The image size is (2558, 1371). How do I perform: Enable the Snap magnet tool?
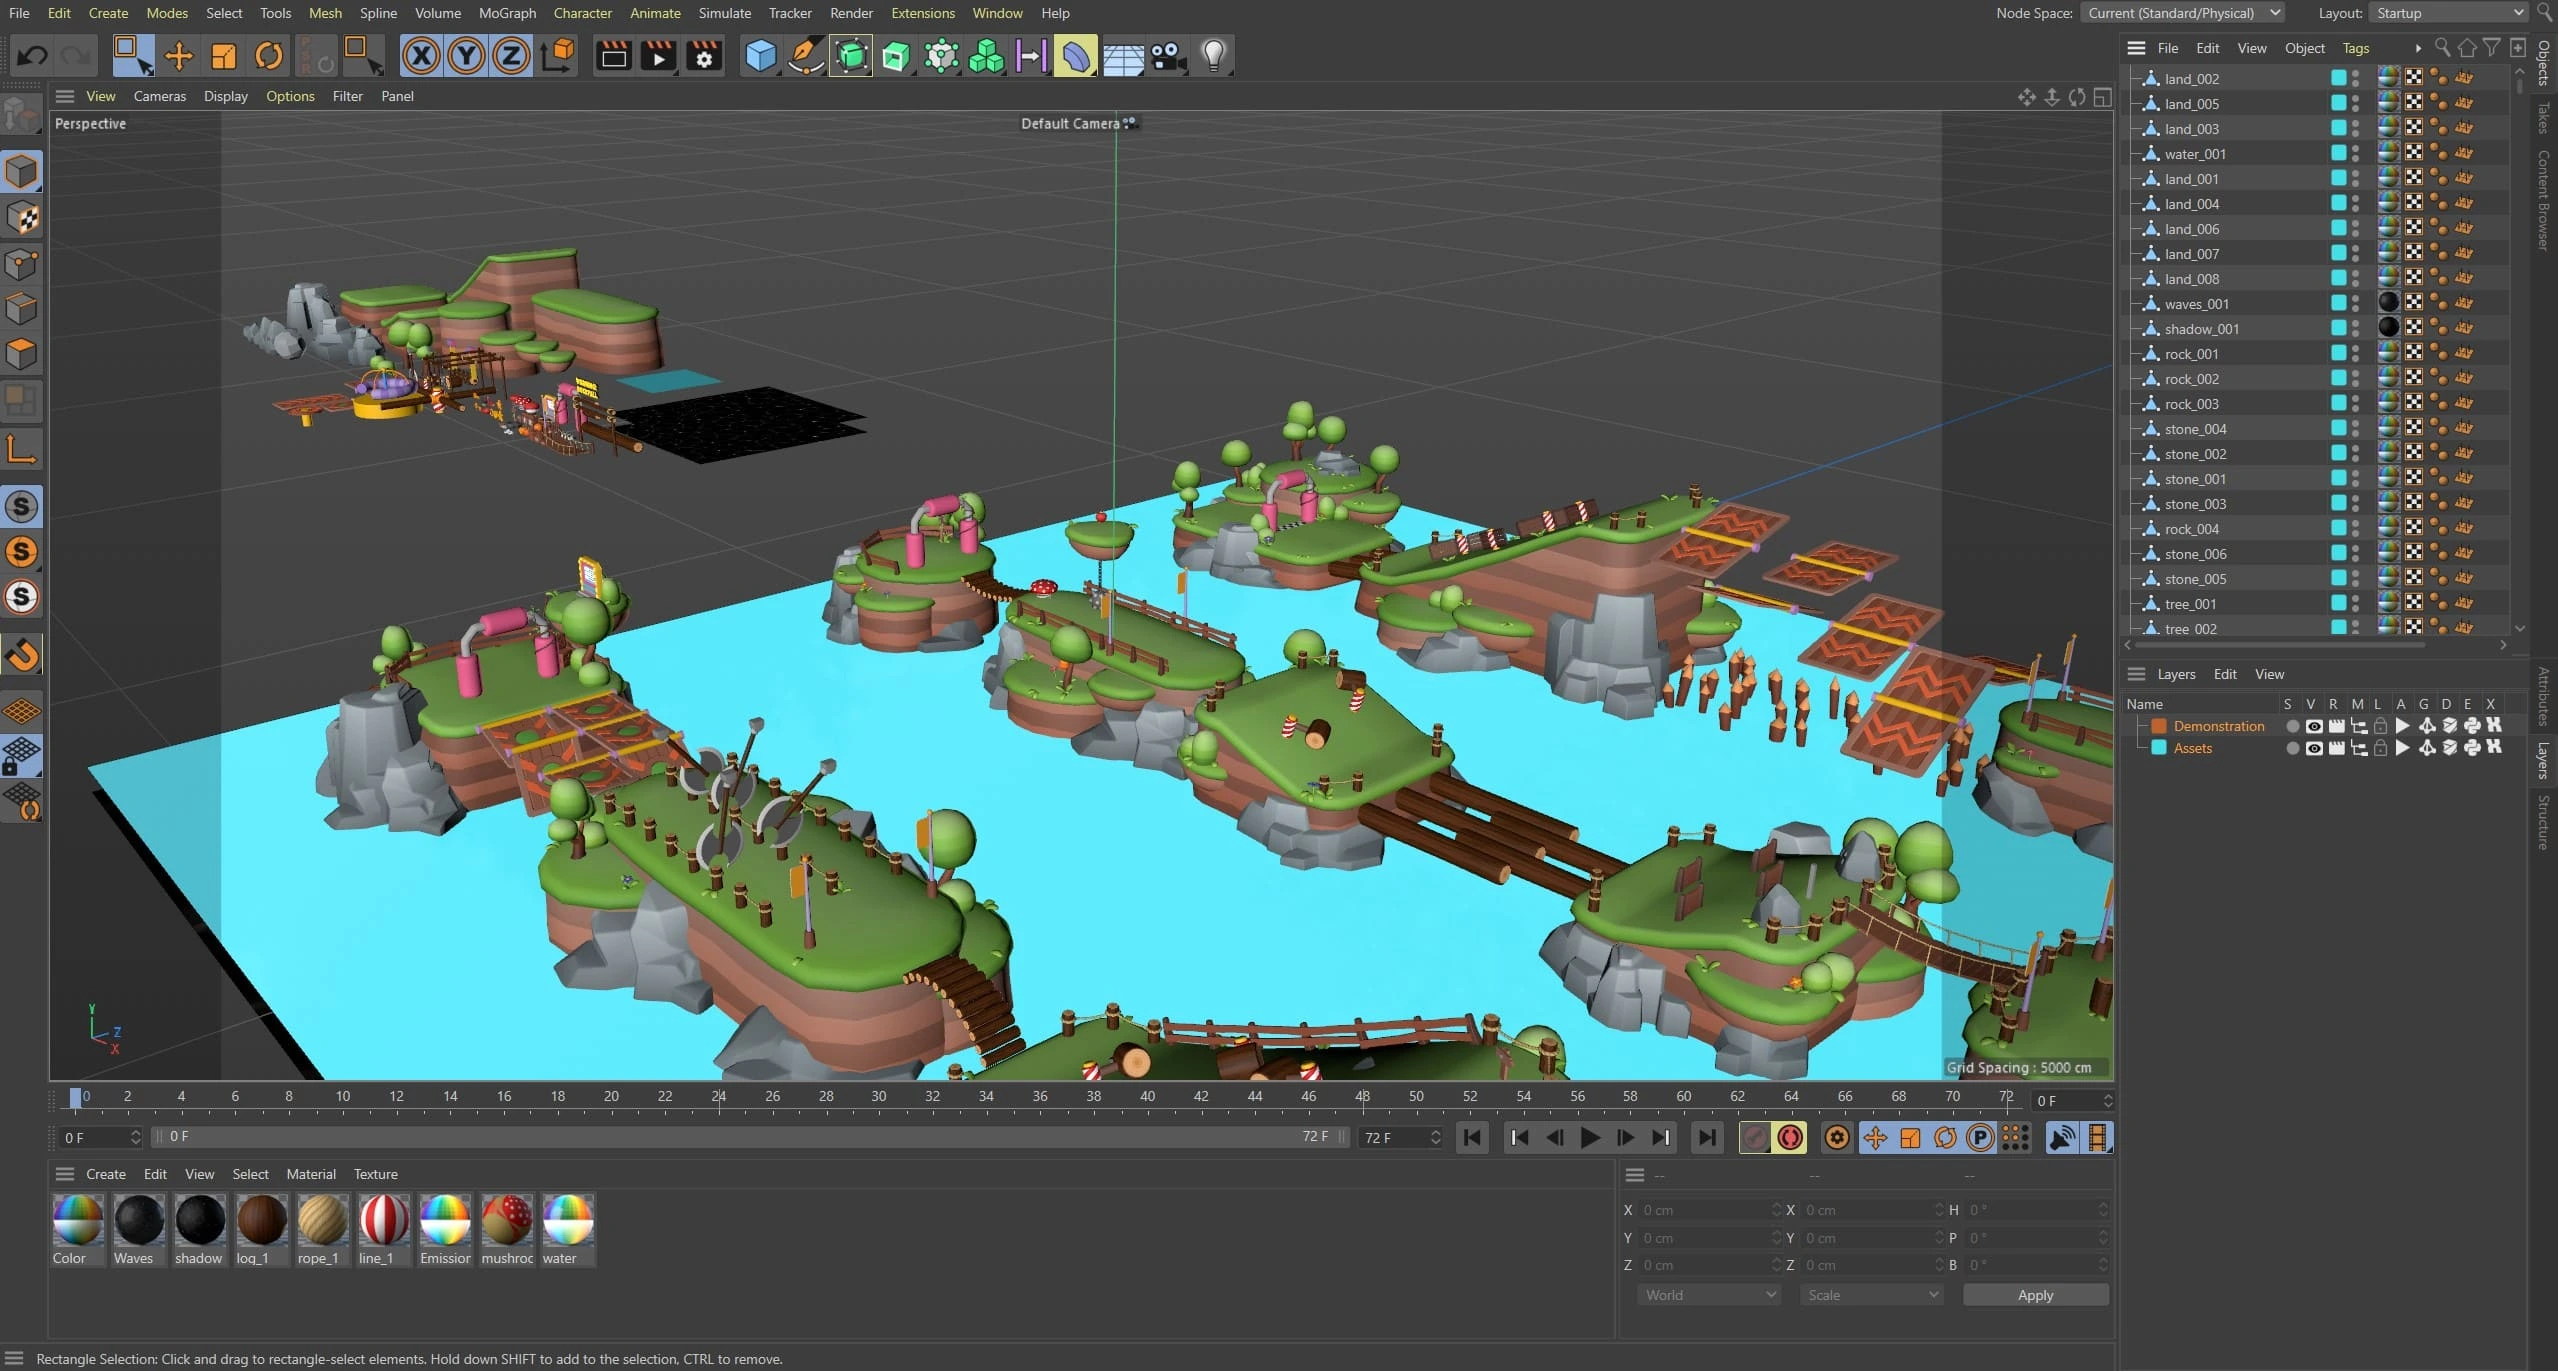[22, 655]
